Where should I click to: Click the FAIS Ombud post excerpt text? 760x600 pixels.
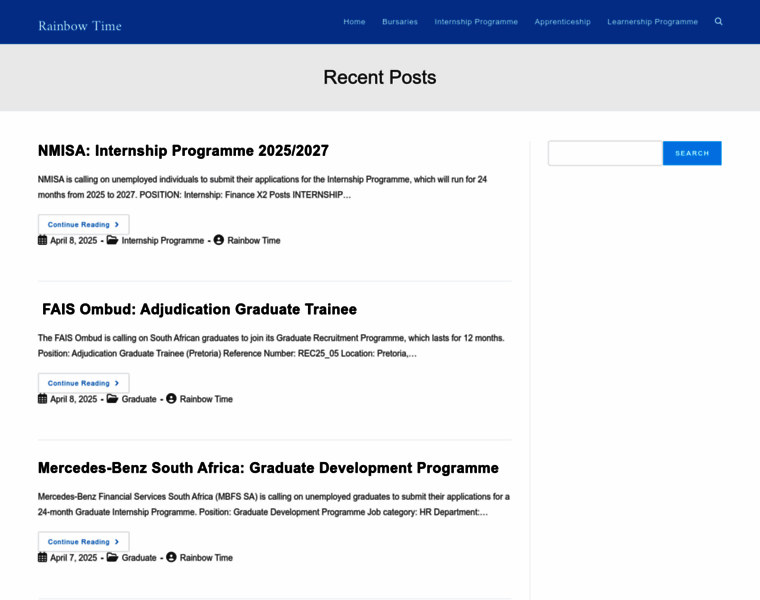click(x=271, y=346)
